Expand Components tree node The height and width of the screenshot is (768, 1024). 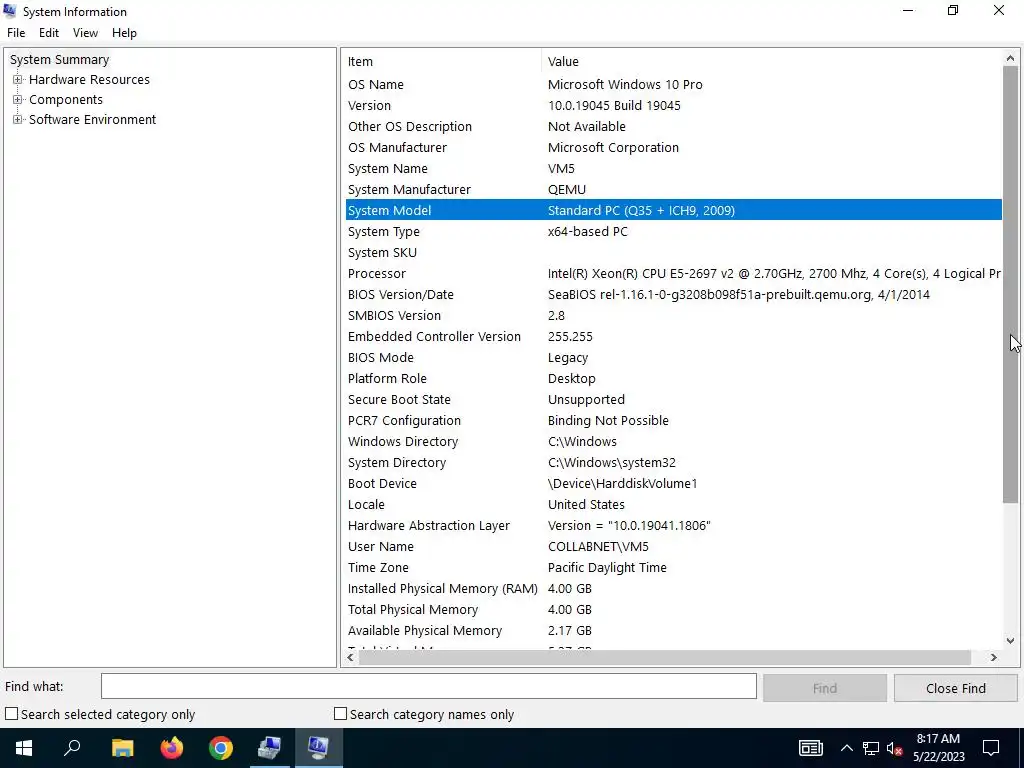(x=18, y=99)
